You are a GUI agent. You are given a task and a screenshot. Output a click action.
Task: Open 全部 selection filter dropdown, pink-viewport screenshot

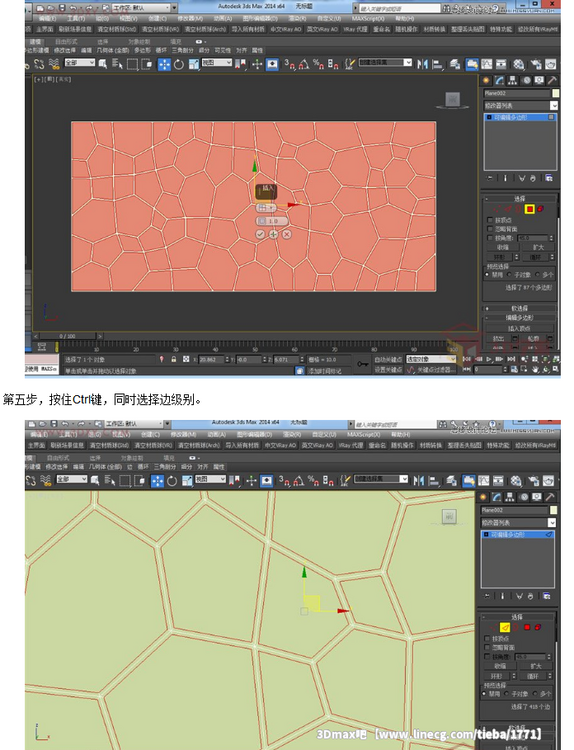[x=79, y=63]
